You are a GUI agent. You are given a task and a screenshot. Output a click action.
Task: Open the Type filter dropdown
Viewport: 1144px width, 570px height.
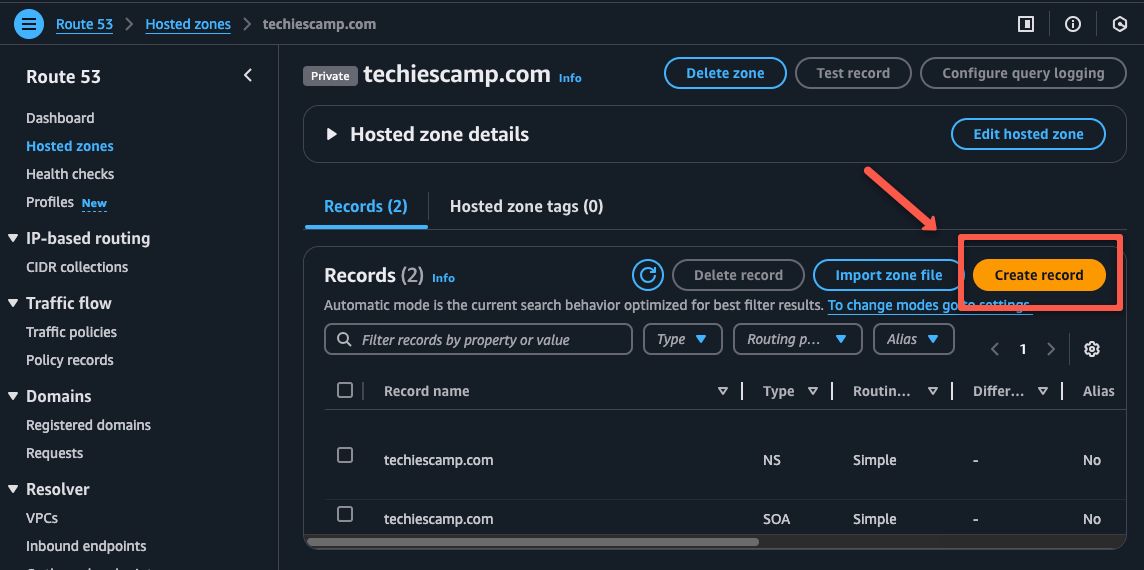[x=682, y=339]
